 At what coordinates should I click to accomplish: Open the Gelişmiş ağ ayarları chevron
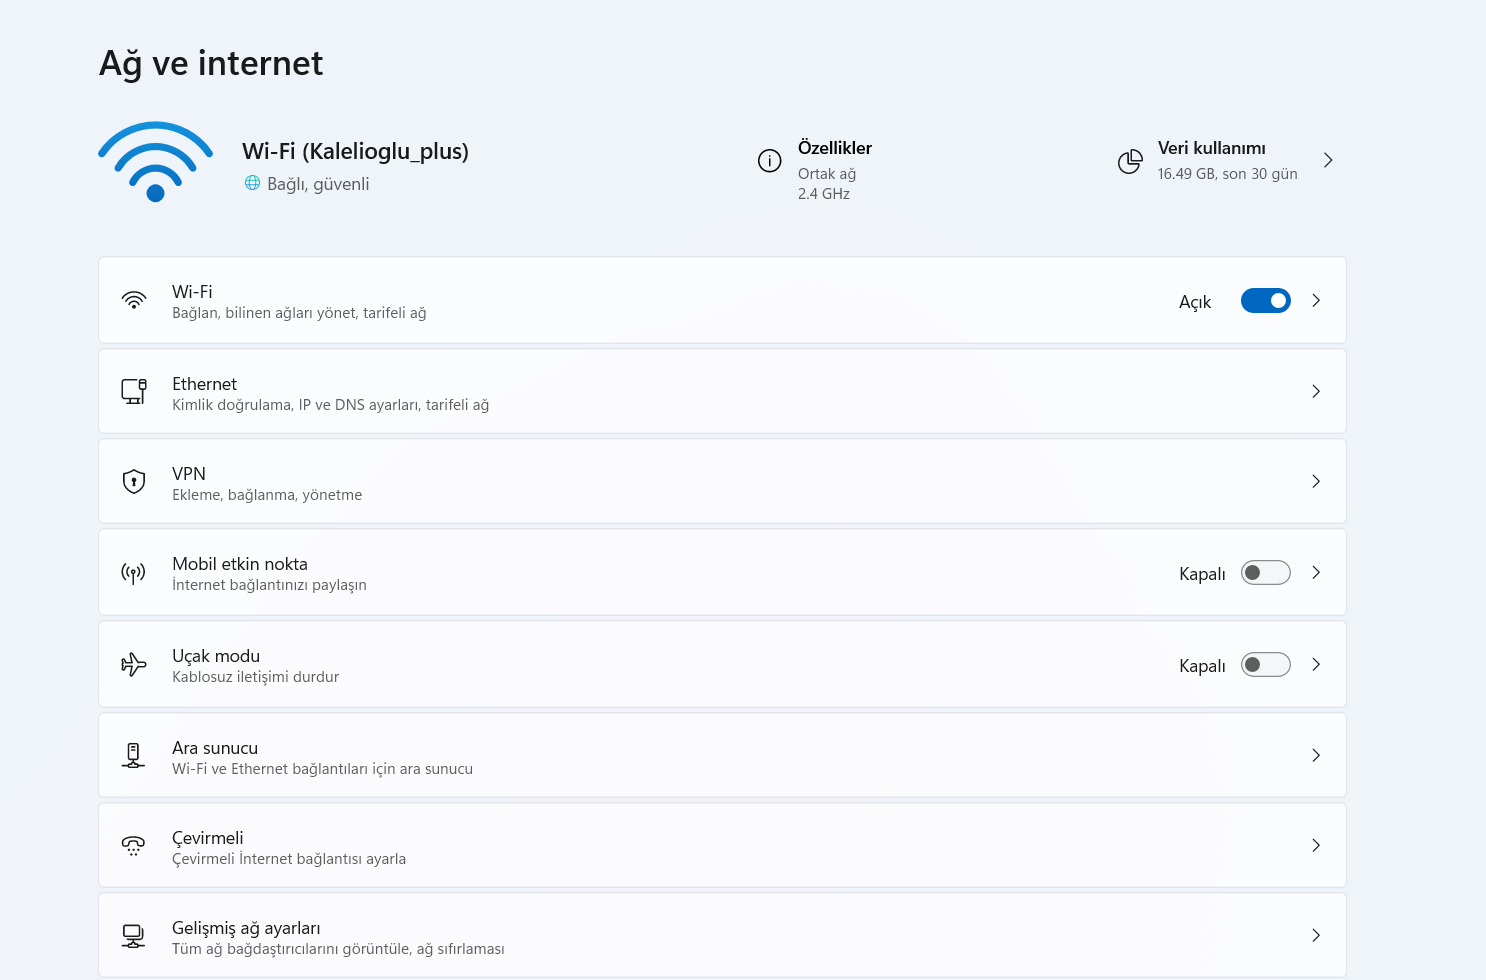pos(1316,935)
